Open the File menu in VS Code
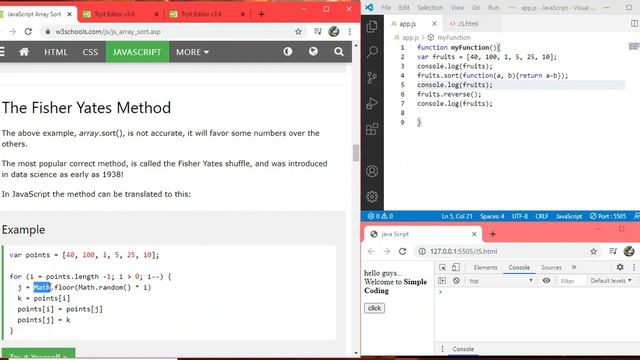This screenshot has height=360, width=640. pyautogui.click(x=386, y=7)
